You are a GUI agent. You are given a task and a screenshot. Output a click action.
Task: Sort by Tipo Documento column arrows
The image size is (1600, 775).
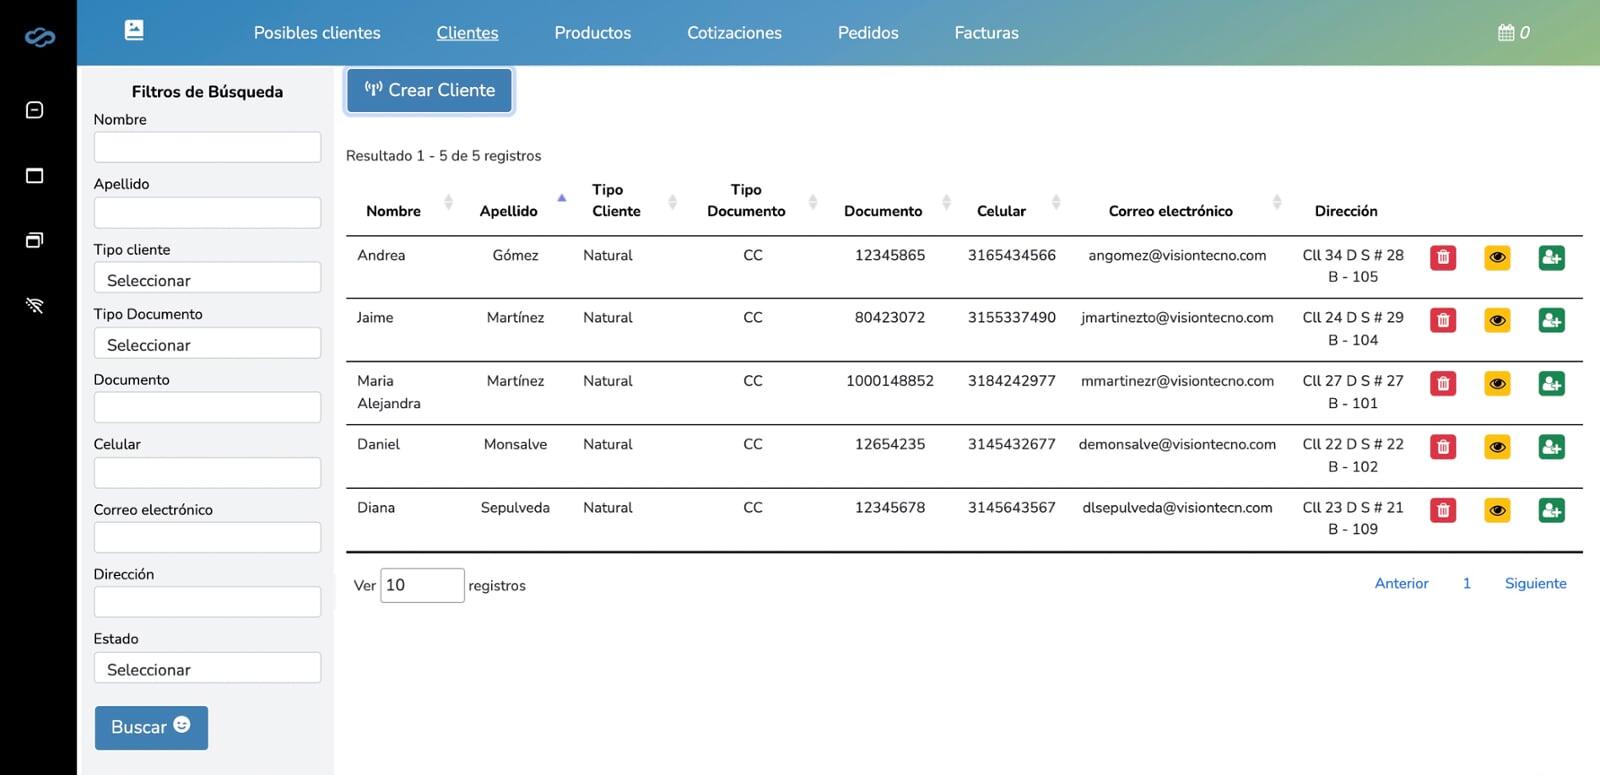click(813, 202)
